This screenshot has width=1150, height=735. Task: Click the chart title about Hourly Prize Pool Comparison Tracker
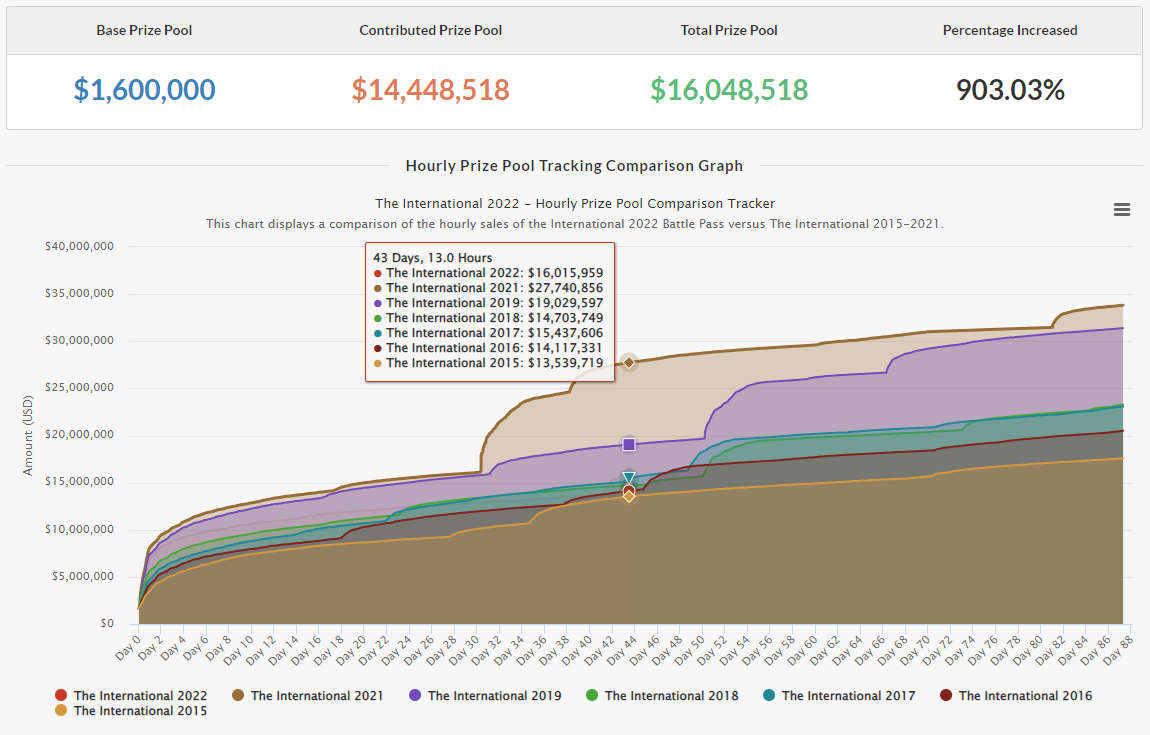[575, 203]
